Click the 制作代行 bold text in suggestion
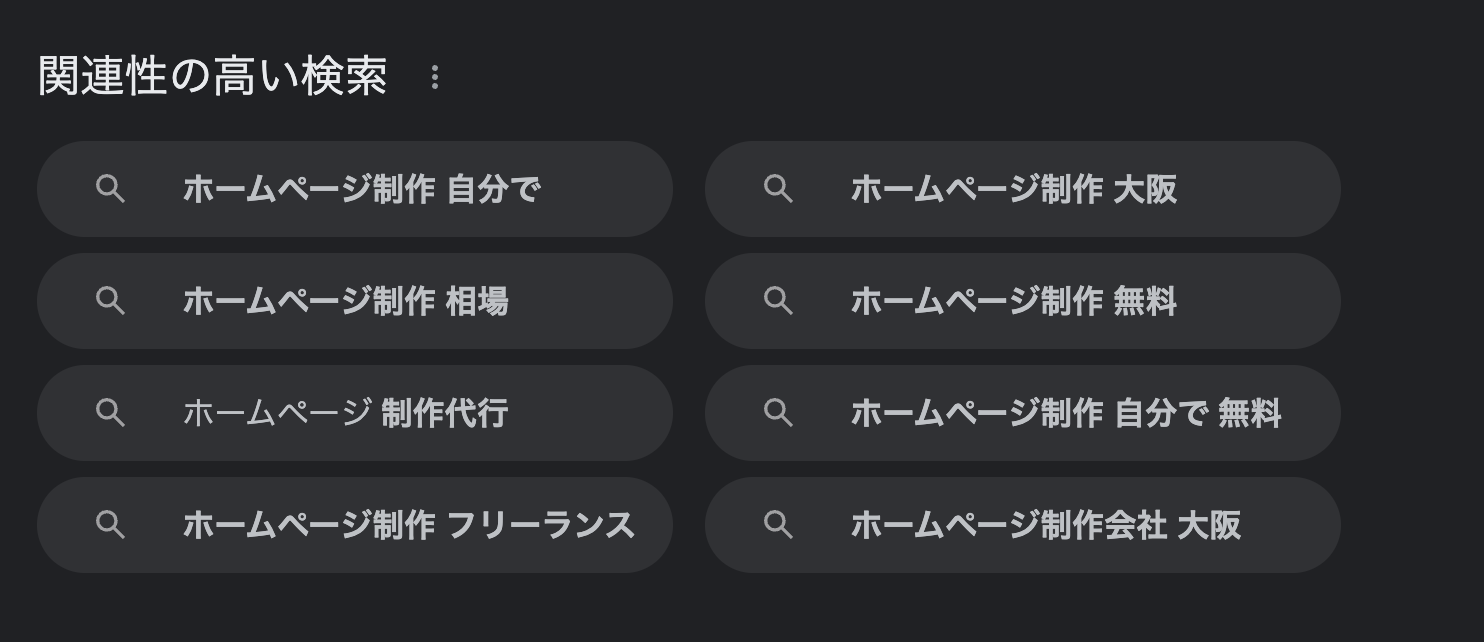The width and height of the screenshot is (1484, 642). pos(444,413)
